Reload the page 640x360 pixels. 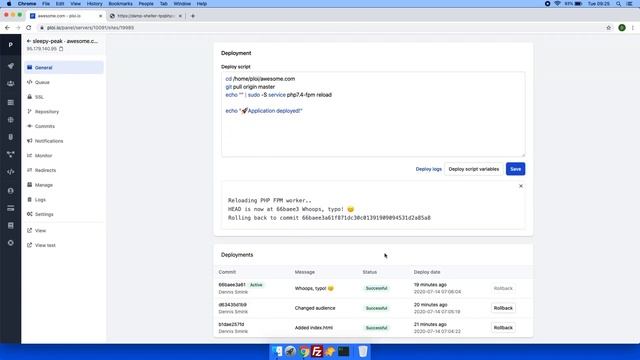click(29, 28)
